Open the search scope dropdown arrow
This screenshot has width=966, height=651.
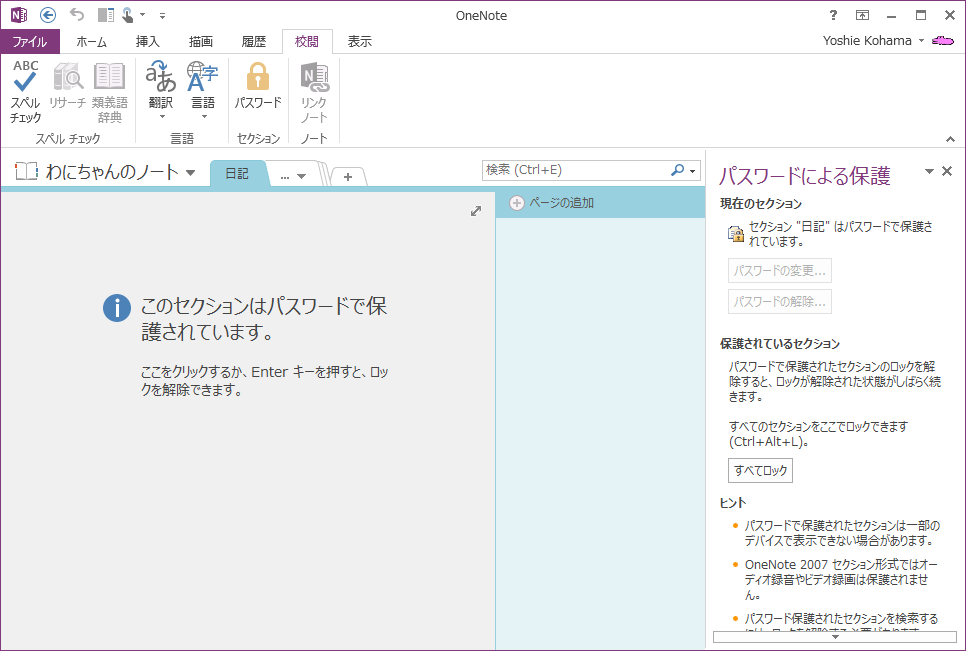pos(694,171)
